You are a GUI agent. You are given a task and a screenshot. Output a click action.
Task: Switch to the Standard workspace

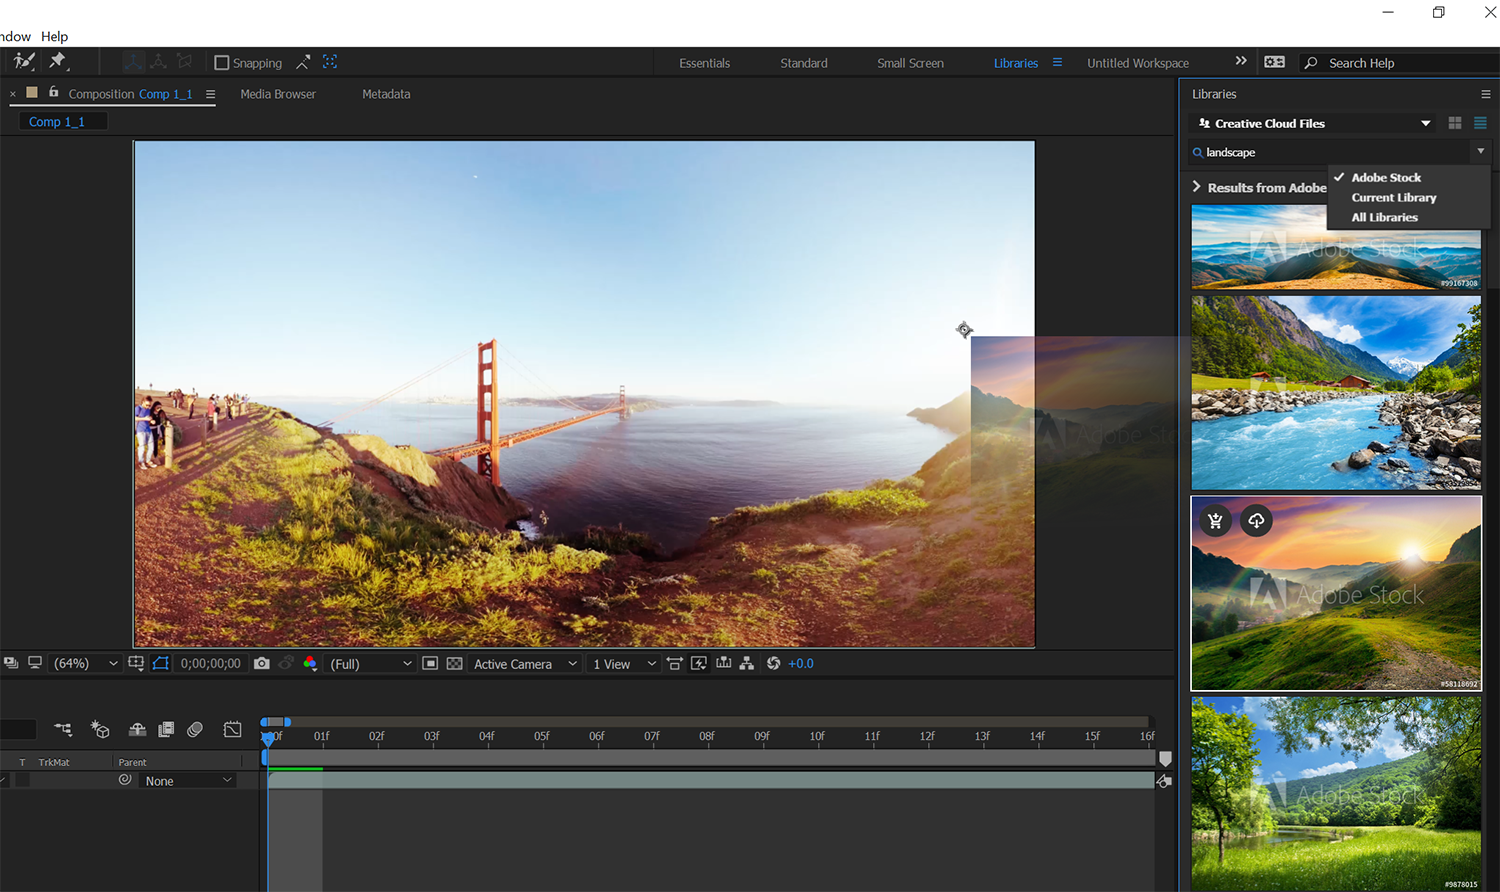point(803,62)
